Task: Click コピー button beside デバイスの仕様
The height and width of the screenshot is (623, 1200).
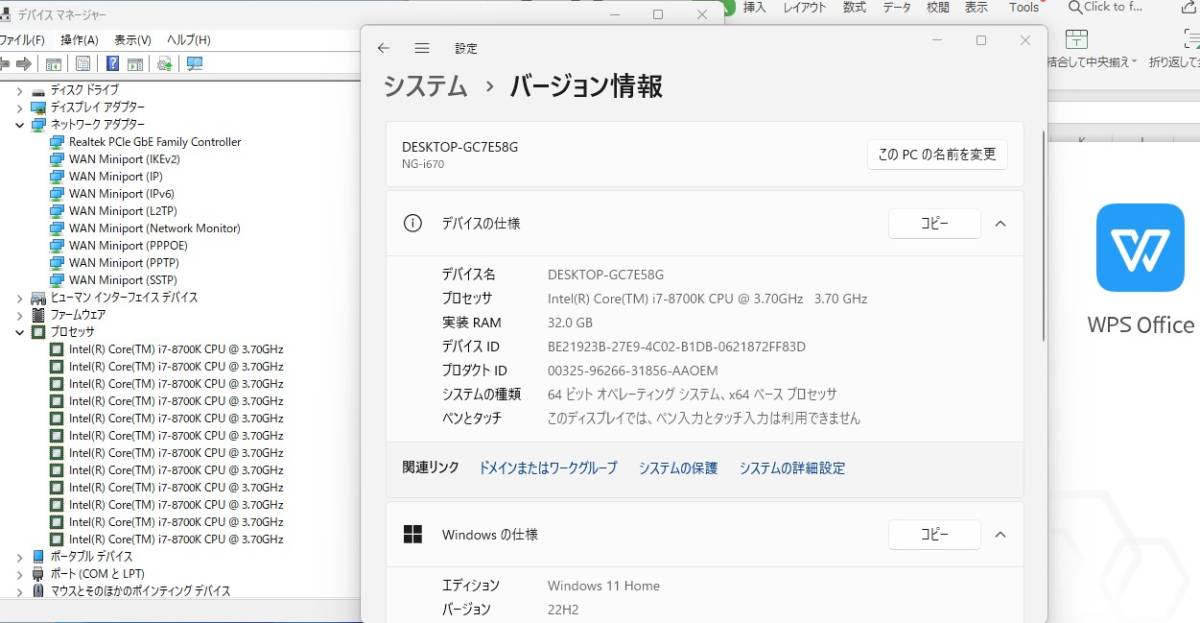Action: (x=934, y=224)
